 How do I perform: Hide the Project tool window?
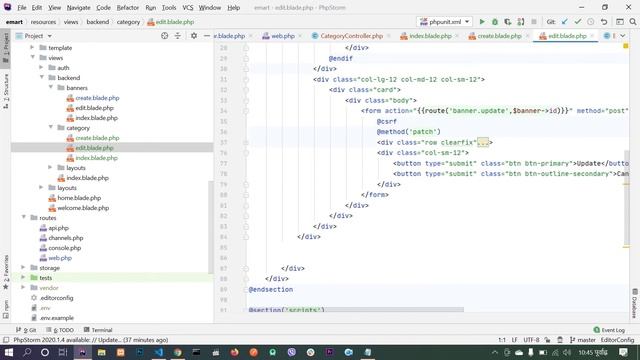[x=207, y=36]
